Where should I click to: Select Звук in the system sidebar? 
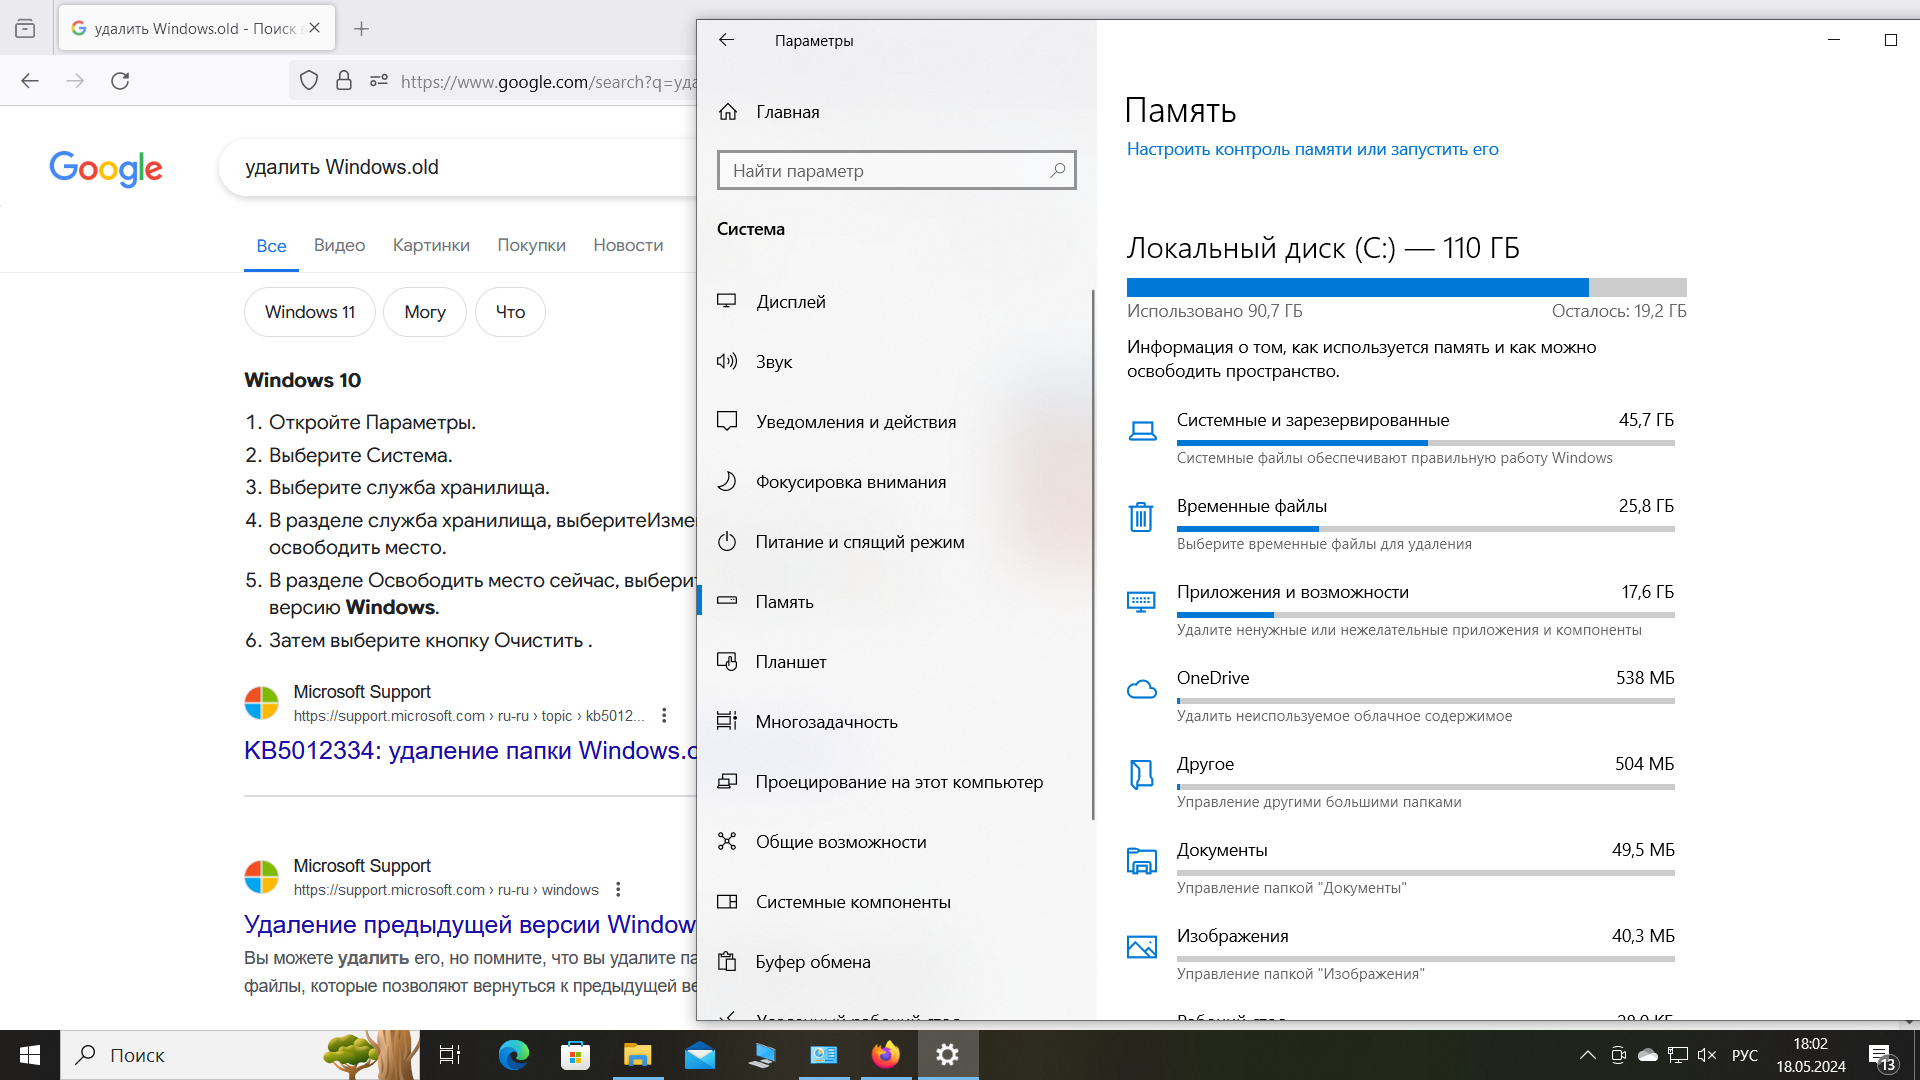(x=773, y=362)
